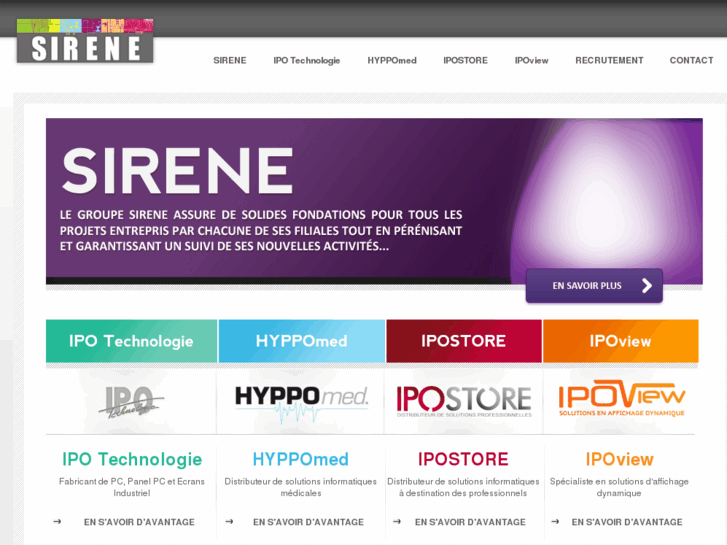Click the orange IPOView logo image
Image resolution: width=727 pixels, height=545 pixels.
(621, 398)
